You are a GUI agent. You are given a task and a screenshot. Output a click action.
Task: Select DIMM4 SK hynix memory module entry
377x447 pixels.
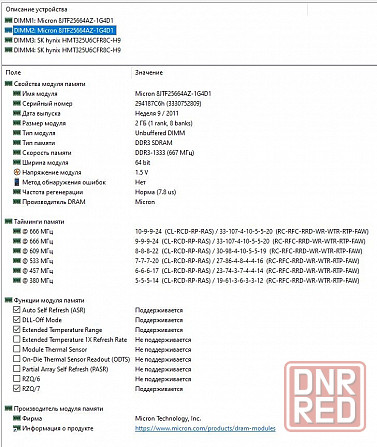point(67,50)
